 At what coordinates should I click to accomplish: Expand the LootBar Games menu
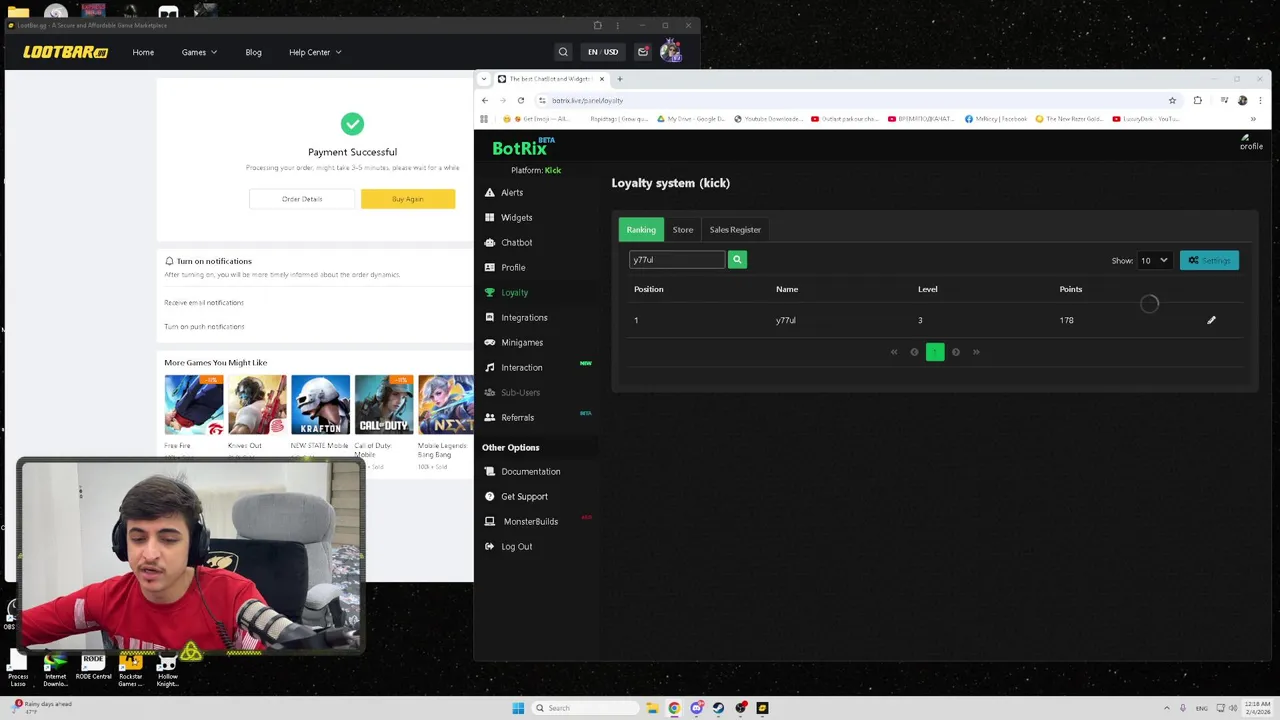click(x=199, y=52)
